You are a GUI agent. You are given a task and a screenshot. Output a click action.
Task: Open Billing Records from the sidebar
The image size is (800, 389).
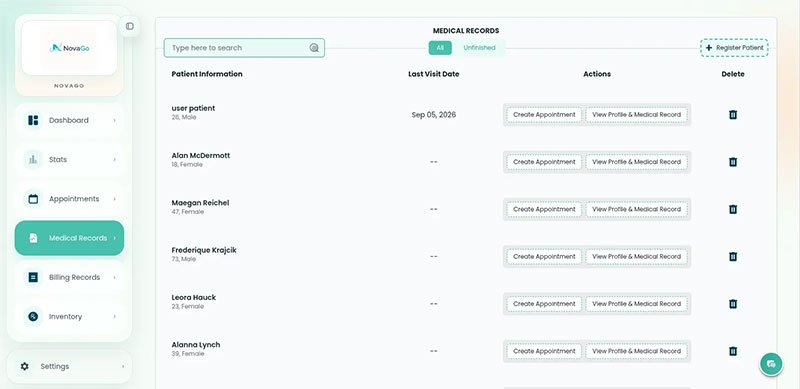coord(69,277)
